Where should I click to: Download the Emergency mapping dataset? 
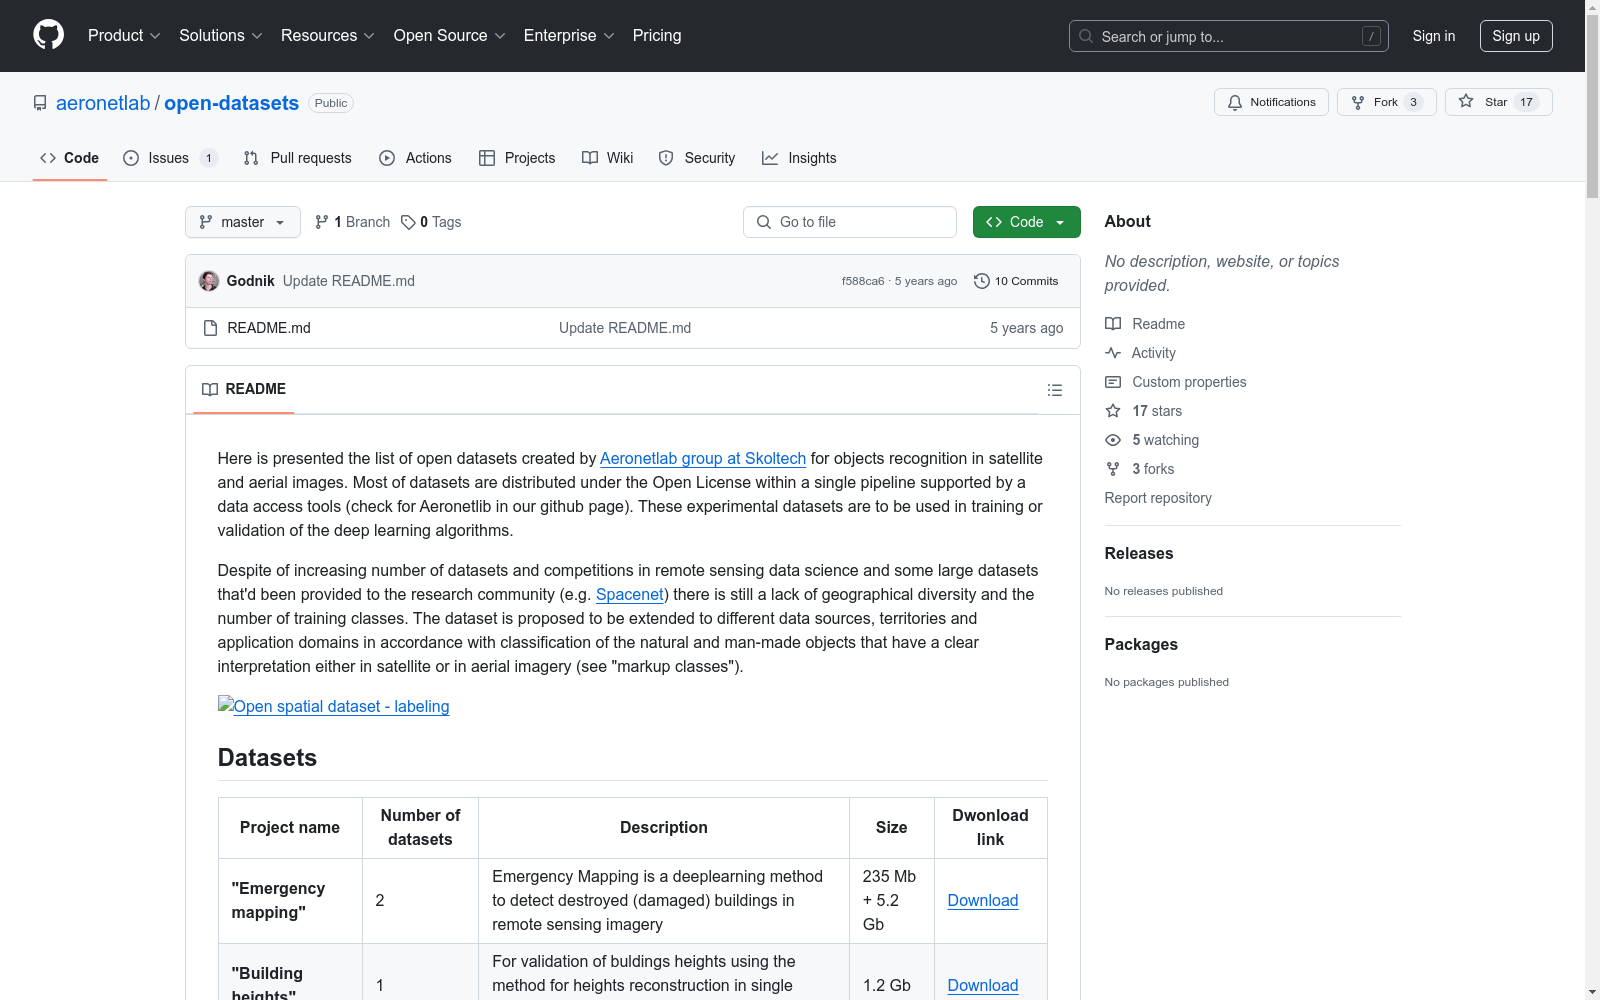coord(983,900)
